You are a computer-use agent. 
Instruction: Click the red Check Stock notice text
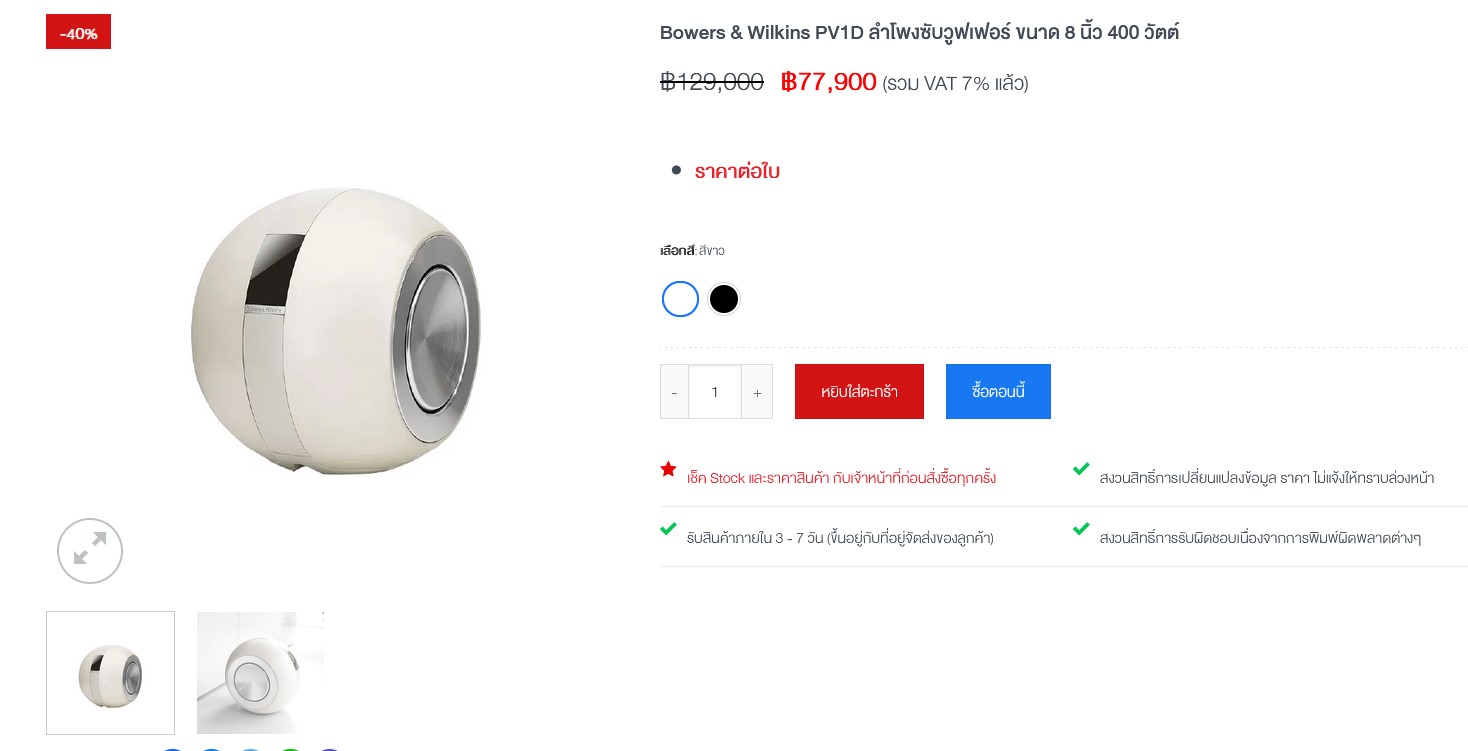(841, 478)
